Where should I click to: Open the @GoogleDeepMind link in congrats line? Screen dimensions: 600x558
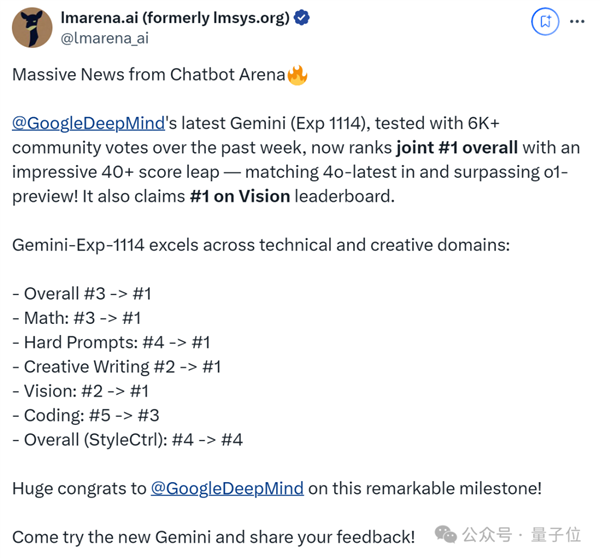pyautogui.click(x=227, y=488)
